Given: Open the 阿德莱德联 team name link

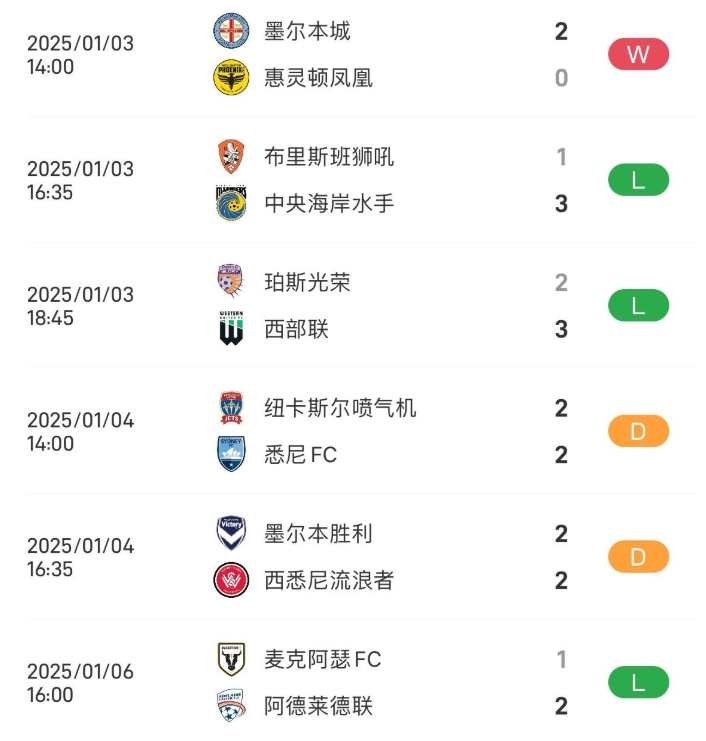Looking at the screenshot, I should 318,706.
